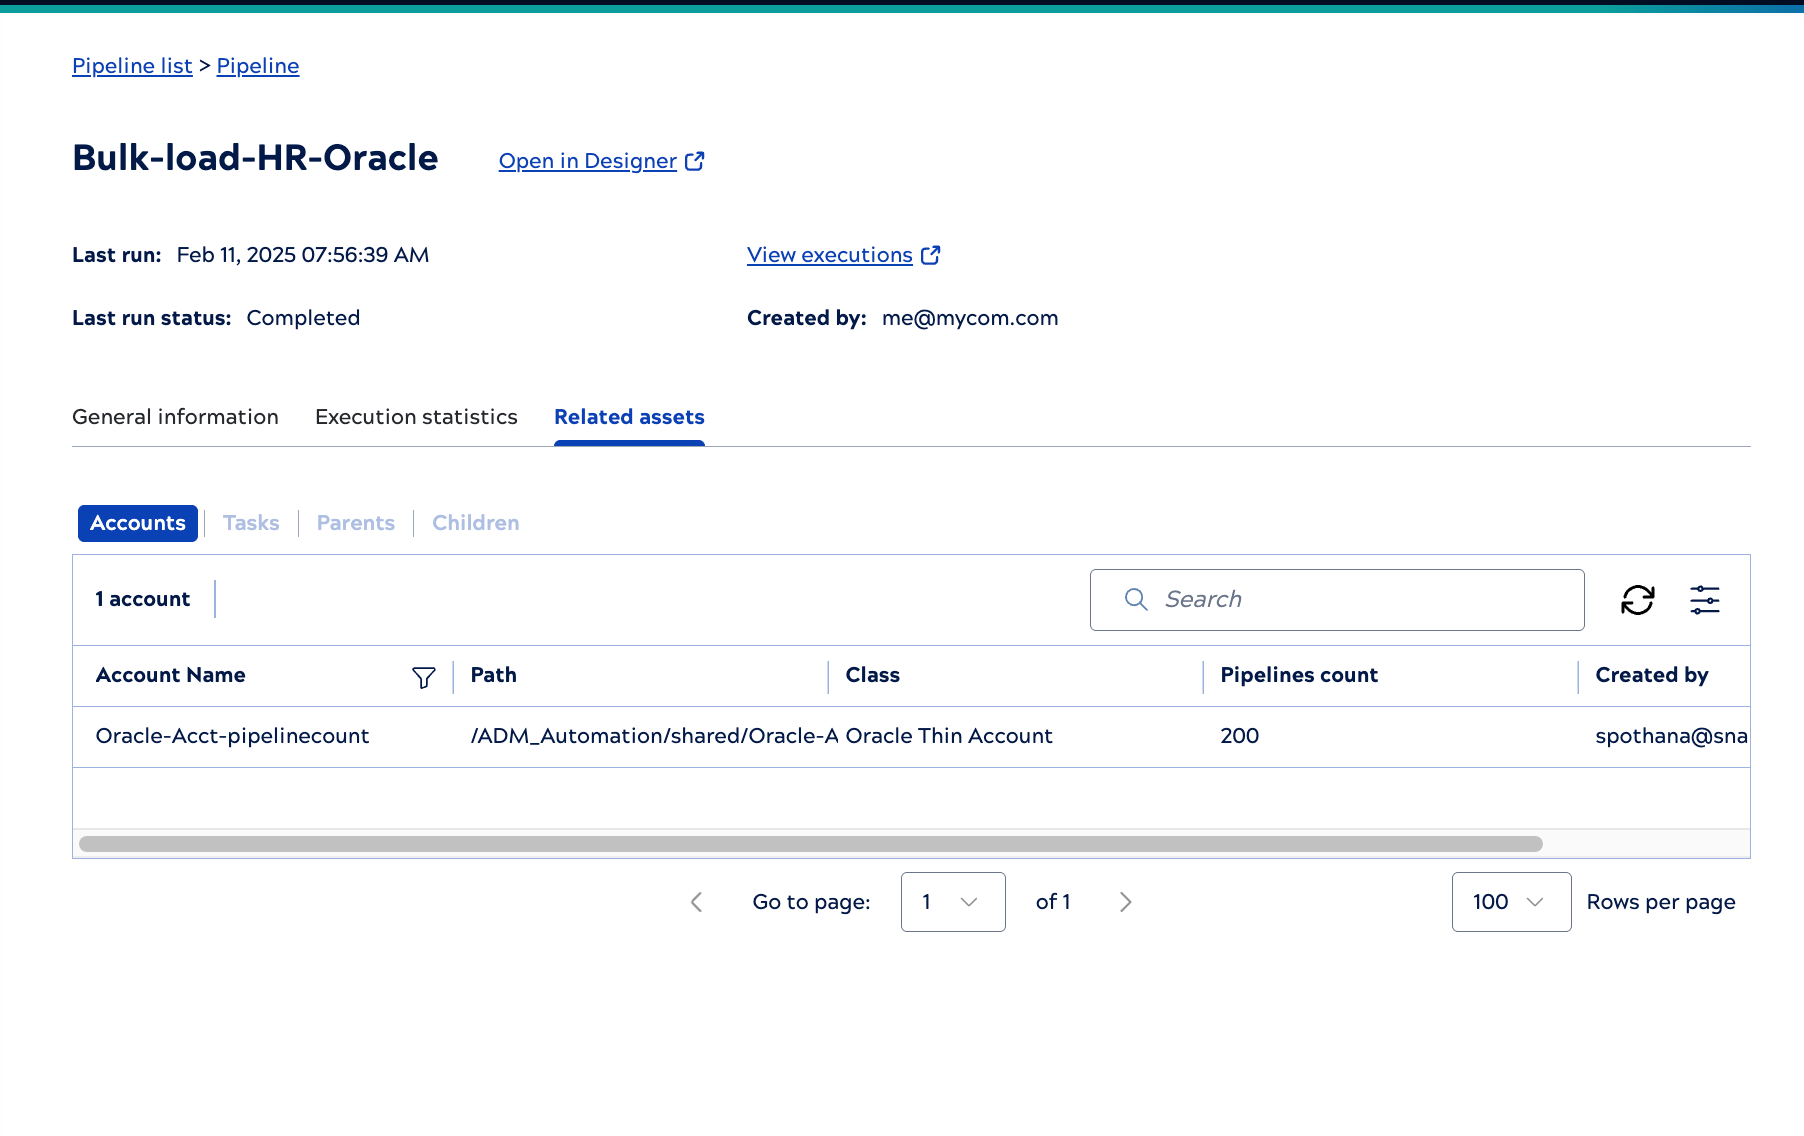Viewport: 1804px width, 1136px height.
Task: Filter the Account Name column
Action: coord(424,677)
